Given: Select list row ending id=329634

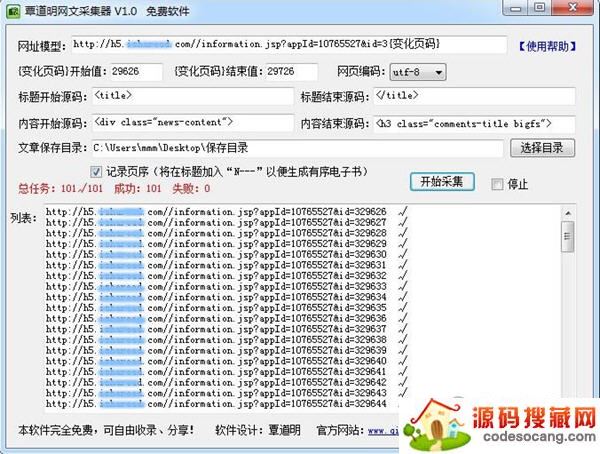Looking at the screenshot, I should (227, 297).
